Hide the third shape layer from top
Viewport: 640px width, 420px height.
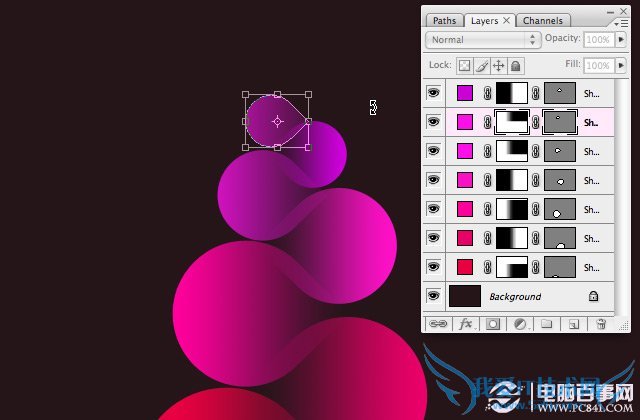point(433,151)
